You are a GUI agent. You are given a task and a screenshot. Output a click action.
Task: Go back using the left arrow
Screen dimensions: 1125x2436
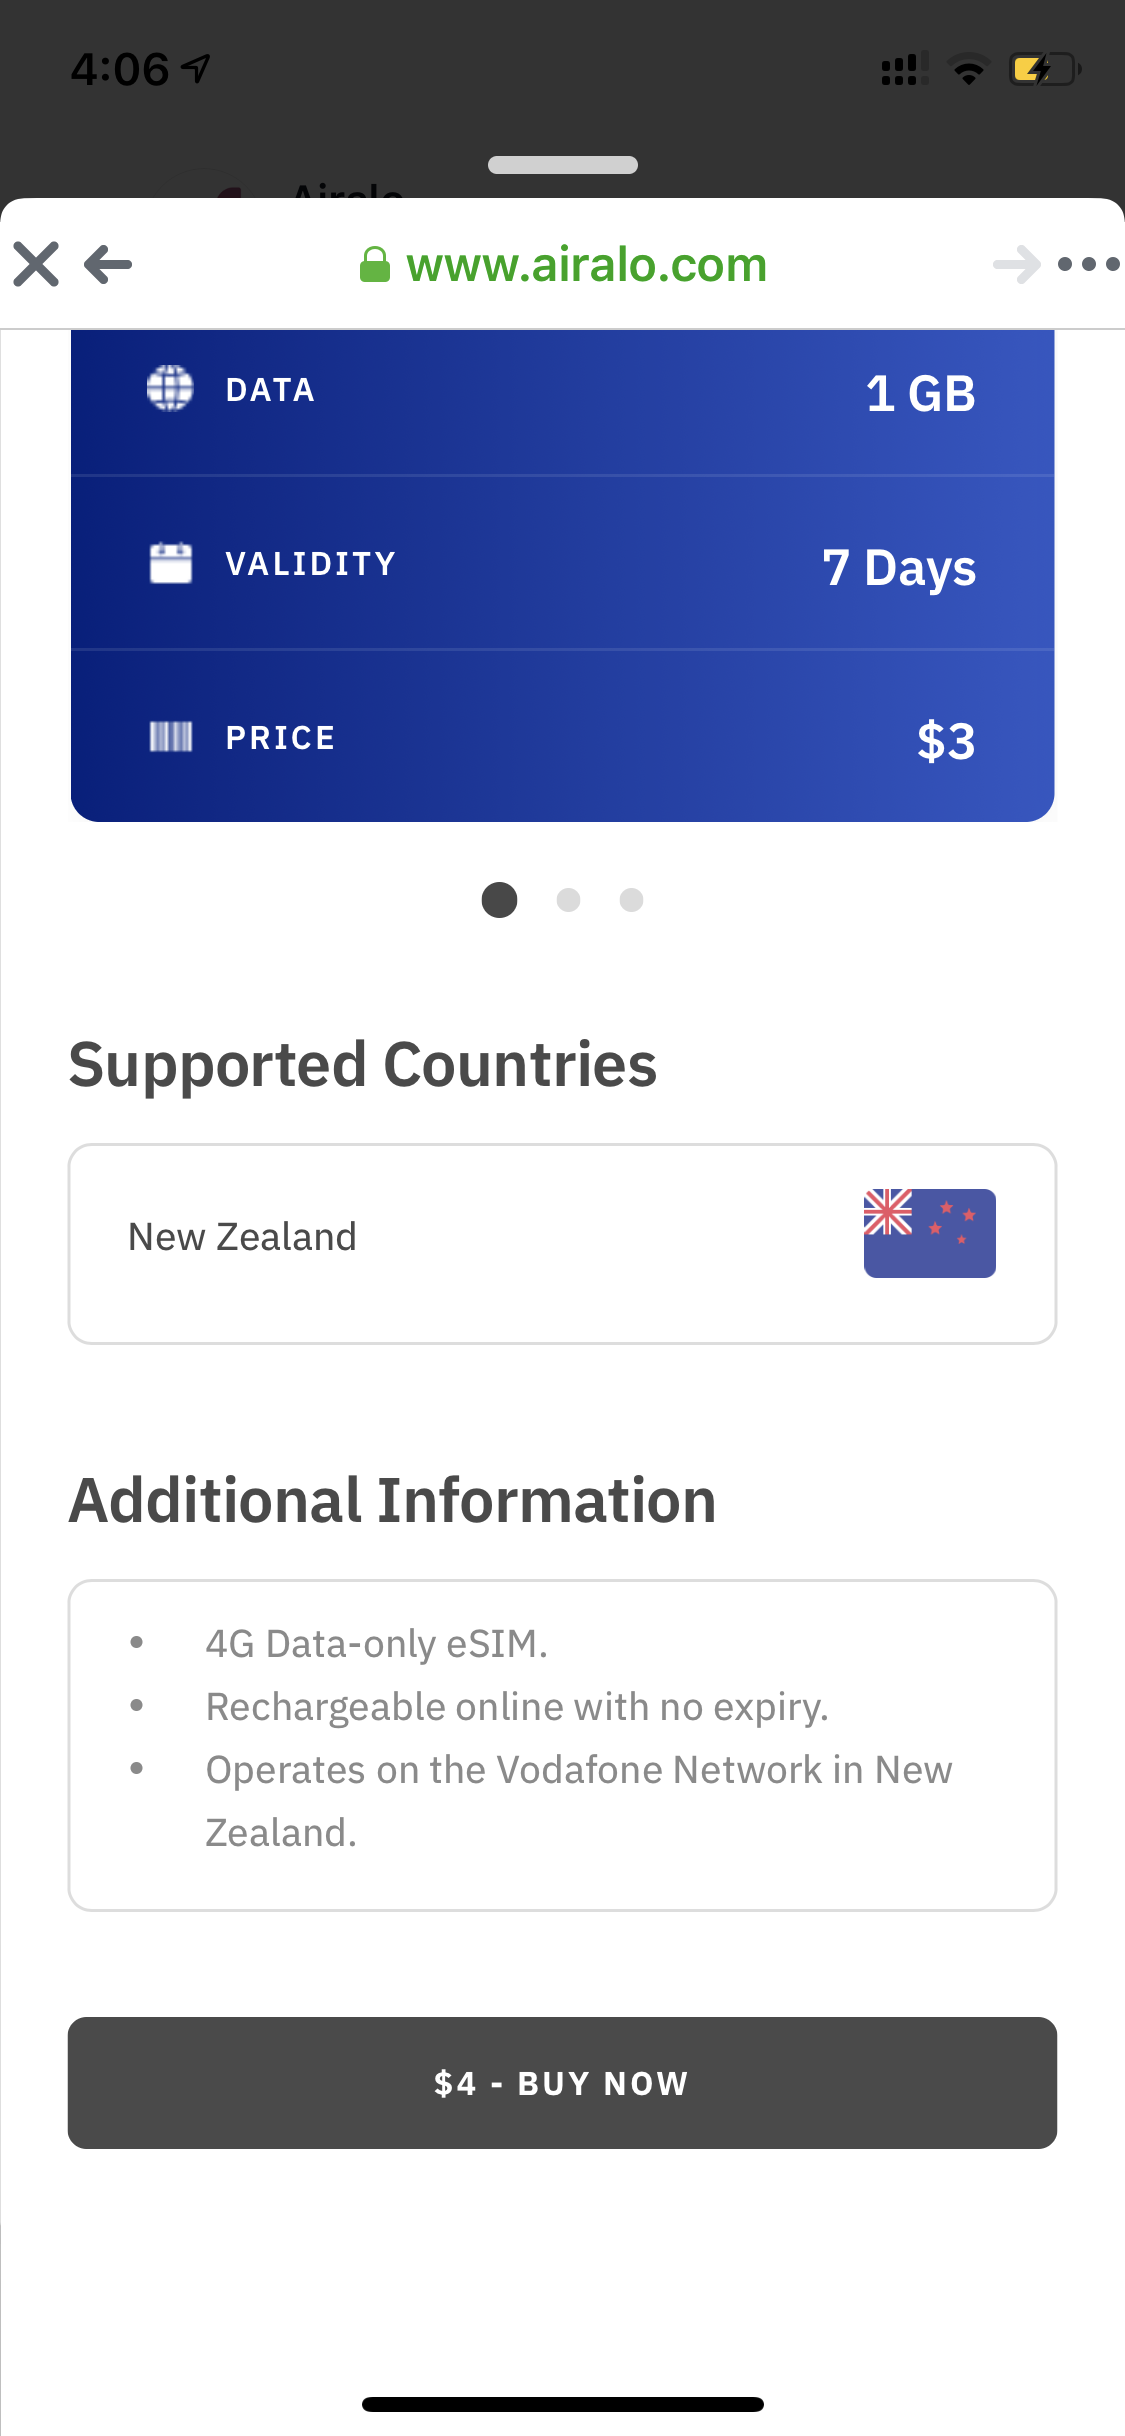point(108,265)
